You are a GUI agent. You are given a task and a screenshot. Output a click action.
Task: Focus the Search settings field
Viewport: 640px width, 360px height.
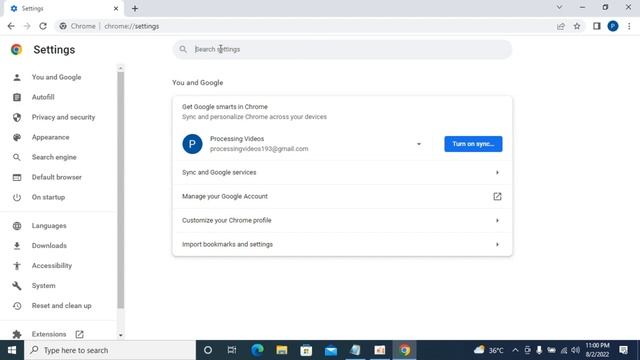(342, 49)
